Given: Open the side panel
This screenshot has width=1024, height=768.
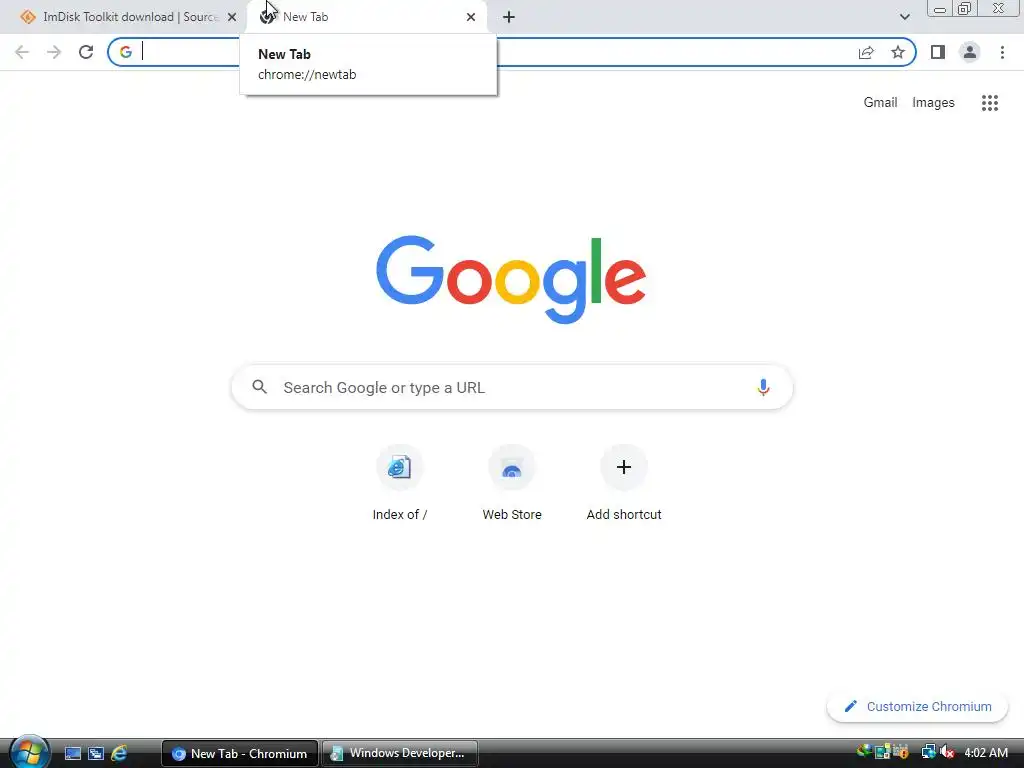Looking at the screenshot, I should pyautogui.click(x=938, y=52).
